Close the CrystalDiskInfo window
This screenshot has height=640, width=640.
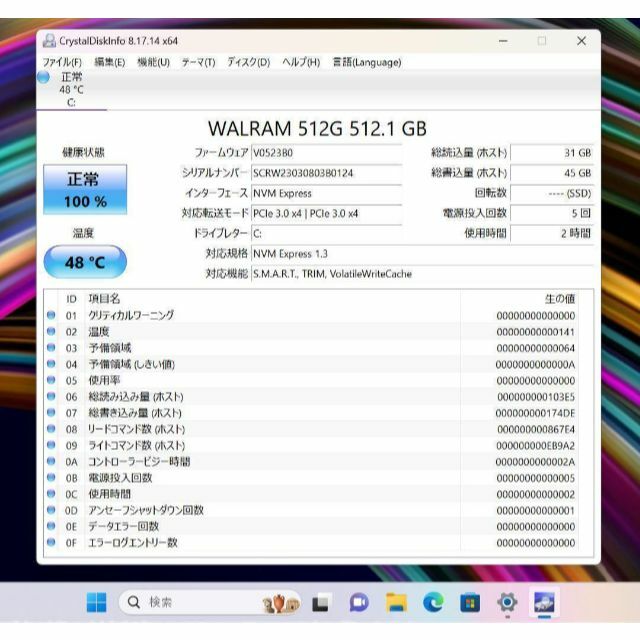pyautogui.click(x=582, y=41)
